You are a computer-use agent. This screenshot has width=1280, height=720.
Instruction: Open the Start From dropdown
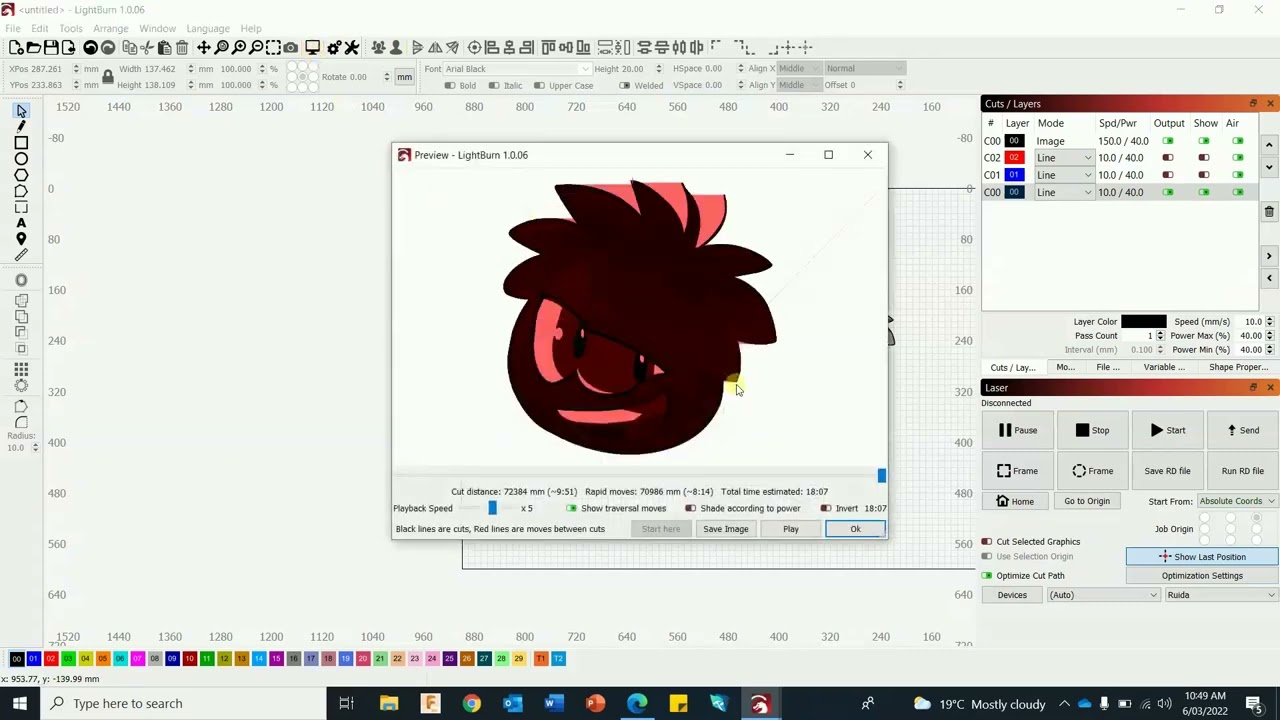coord(1237,501)
